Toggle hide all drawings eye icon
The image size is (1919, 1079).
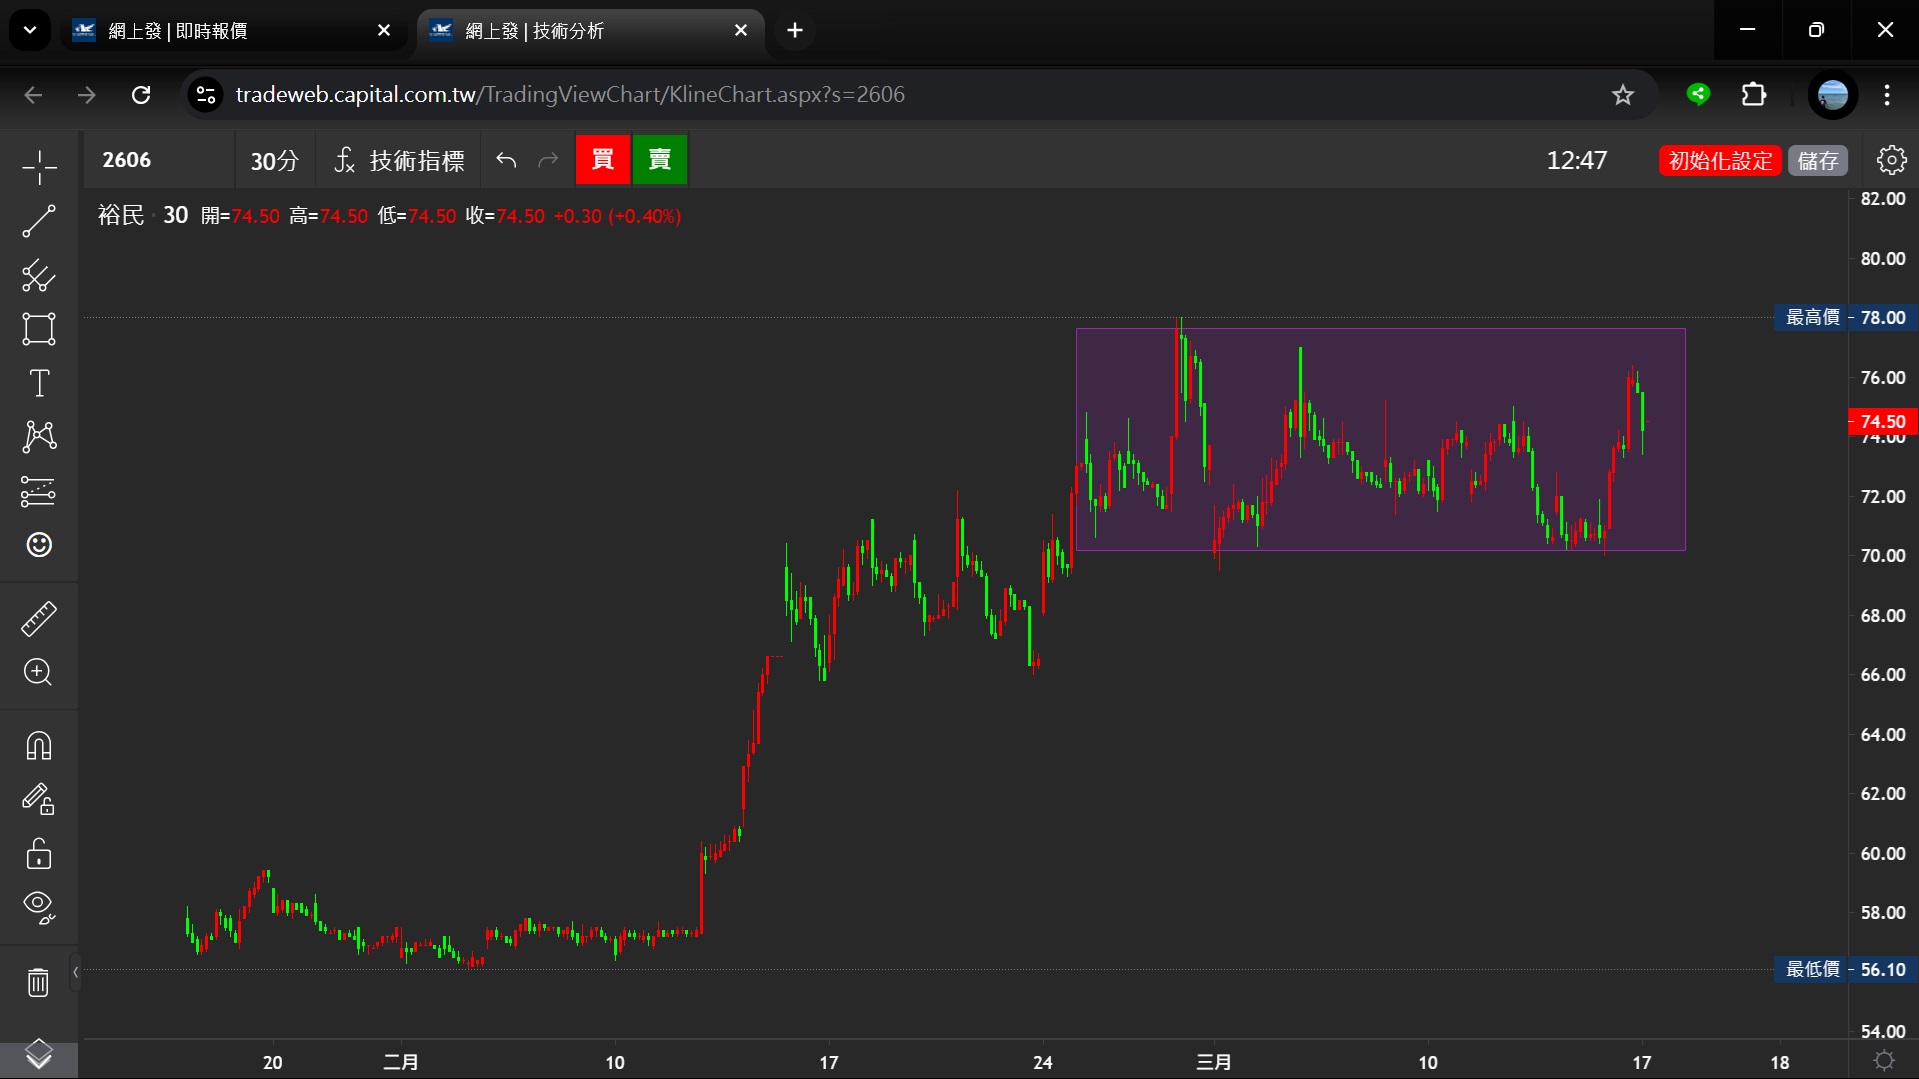[39, 907]
